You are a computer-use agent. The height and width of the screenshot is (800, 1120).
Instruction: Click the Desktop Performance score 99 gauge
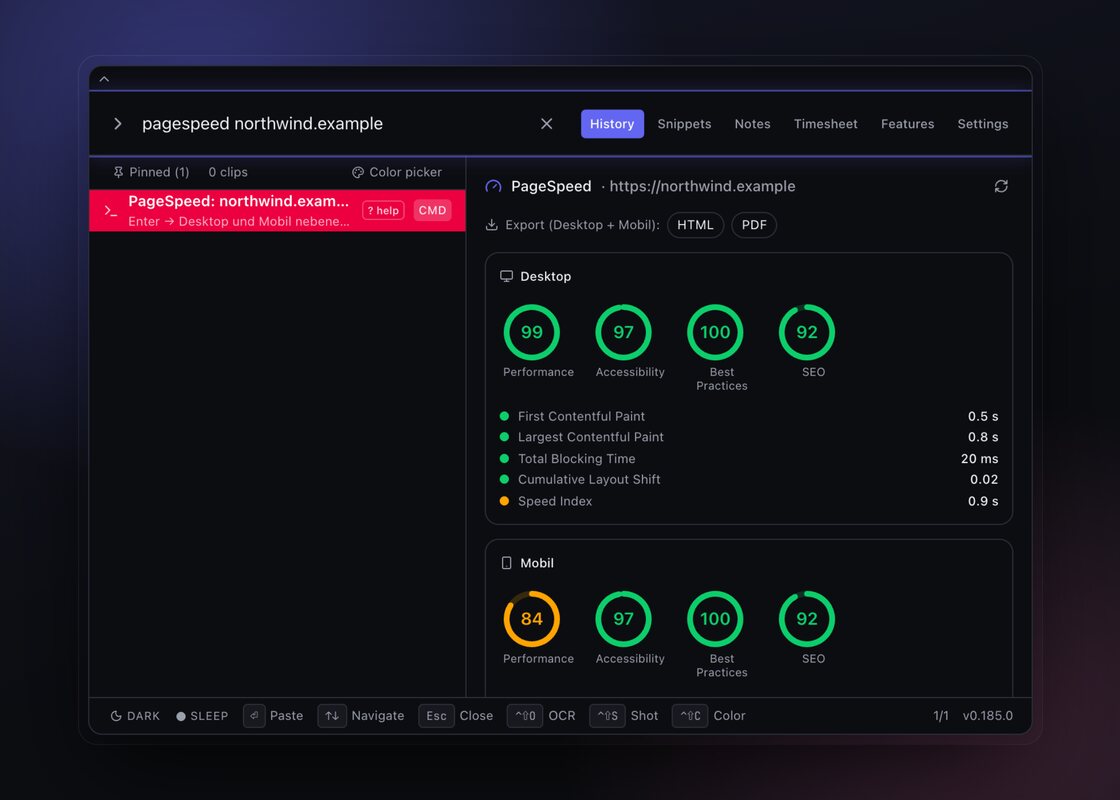[531, 332]
